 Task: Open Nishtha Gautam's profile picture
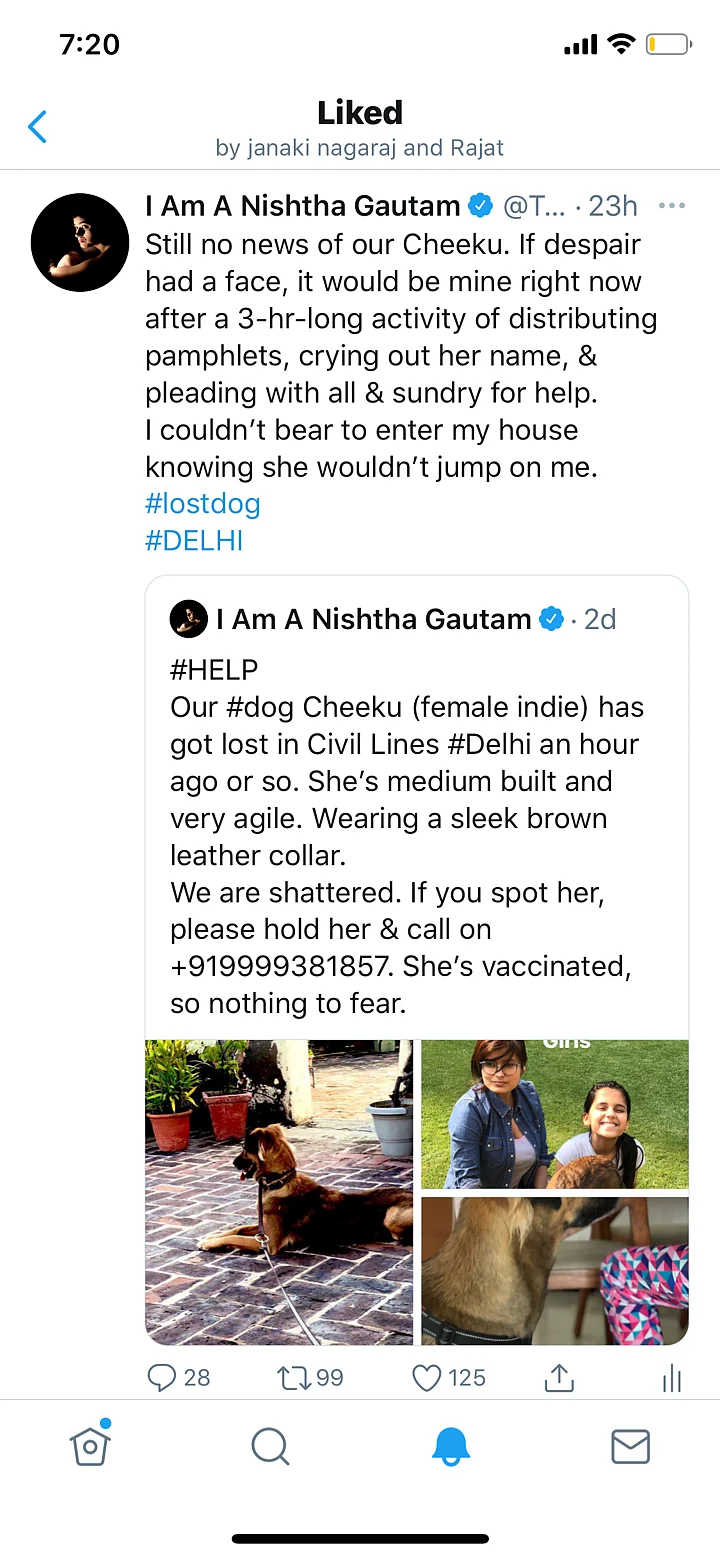point(80,243)
